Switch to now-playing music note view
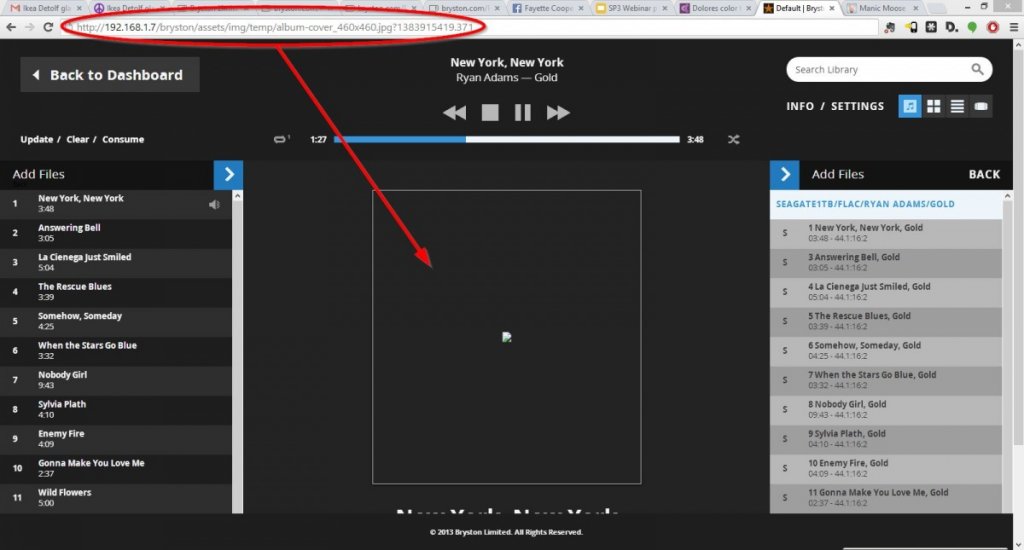The image size is (1024, 550). (910, 106)
